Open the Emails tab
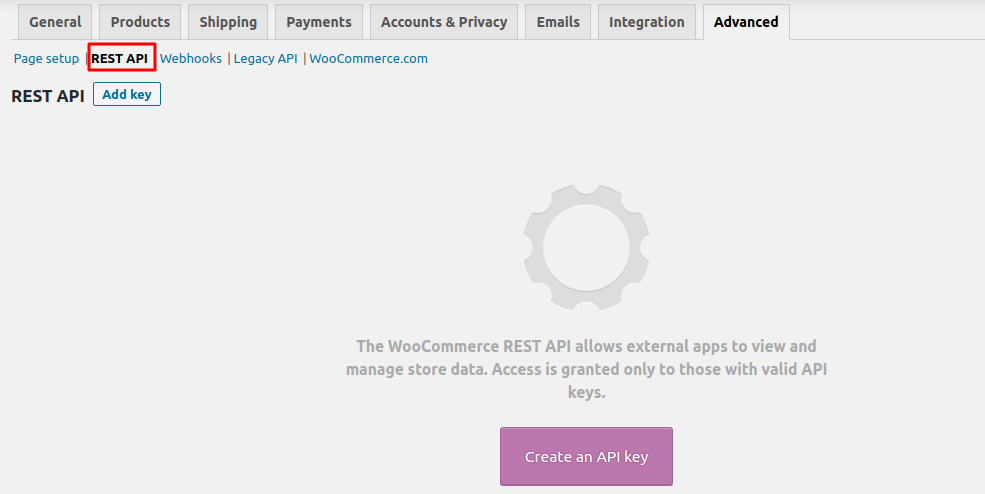 (558, 22)
